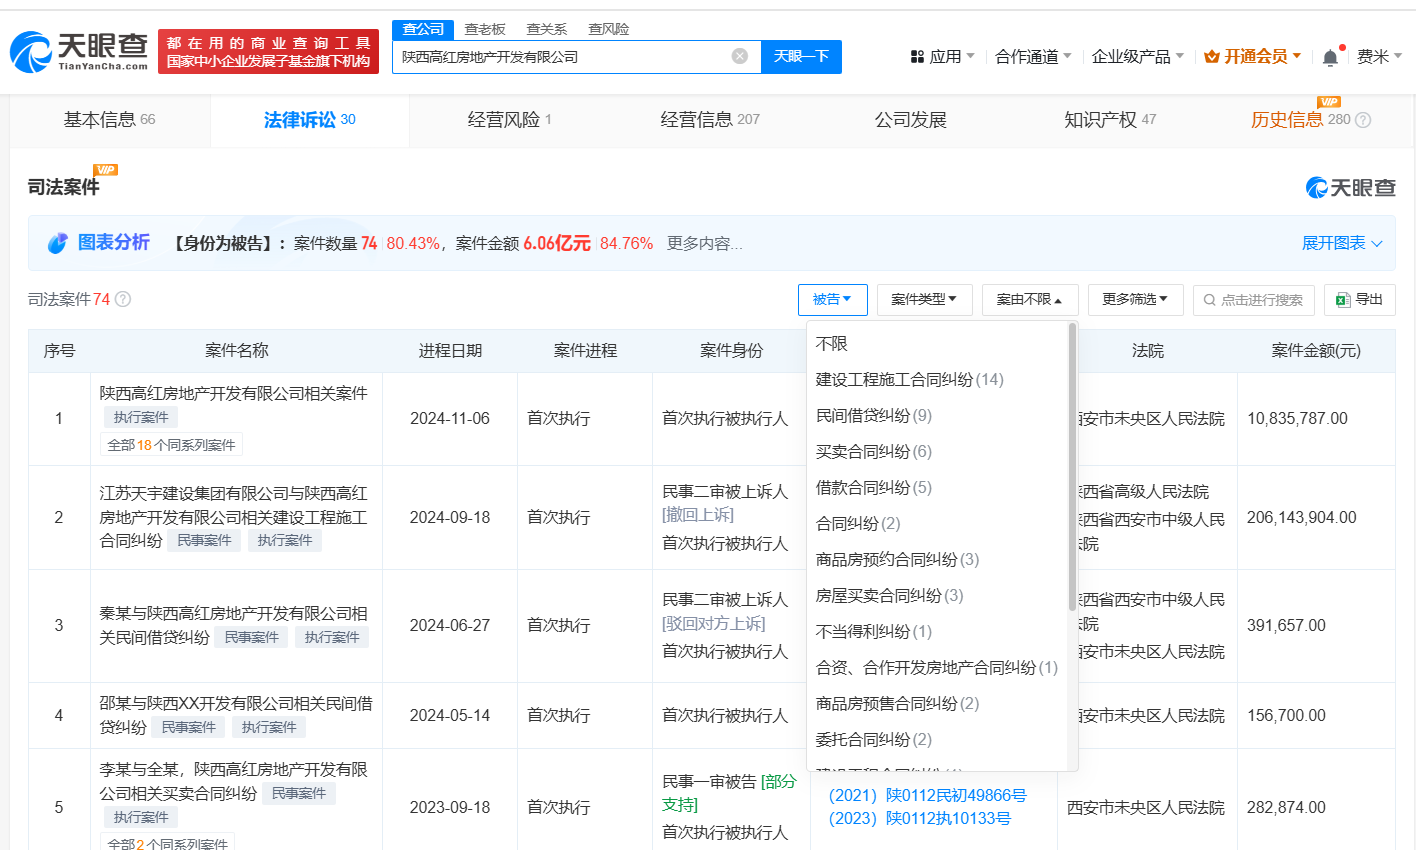Open the 费米 user menu
Image resolution: width=1416 pixels, height=850 pixels.
[x=1379, y=57]
